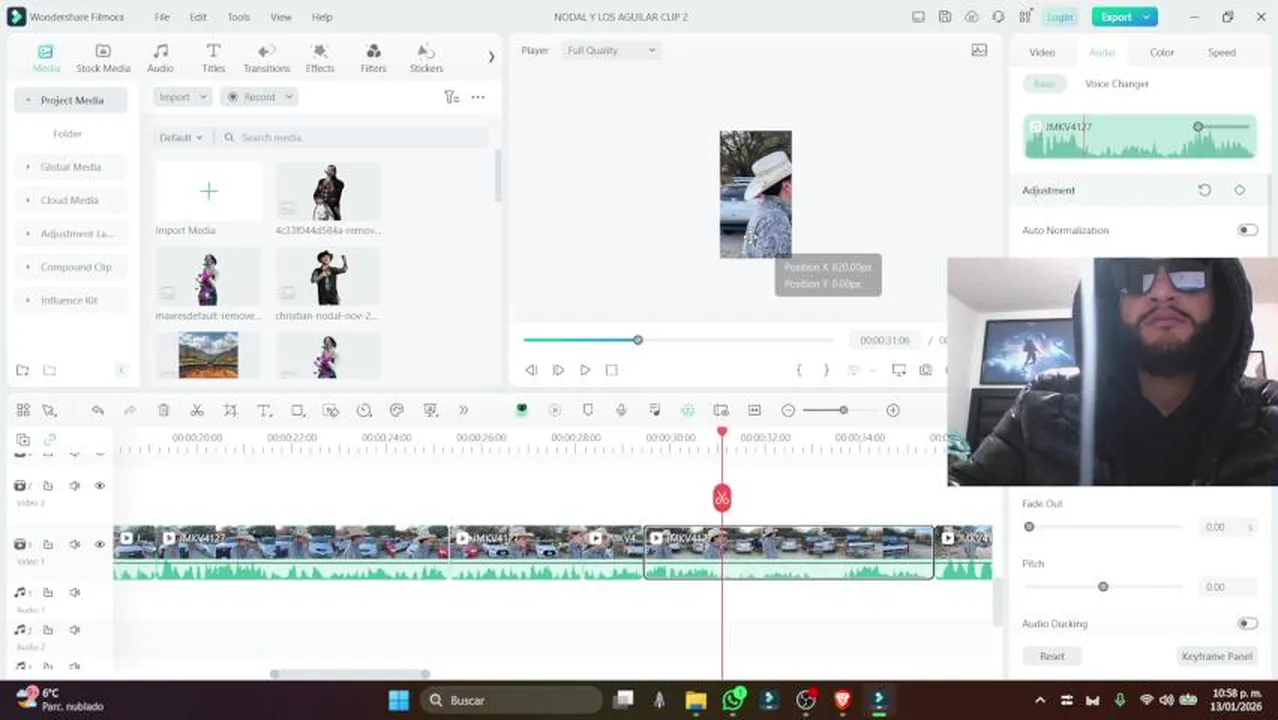The height and width of the screenshot is (720, 1278).
Task: Mute the Video 1 track
Action: [74, 544]
